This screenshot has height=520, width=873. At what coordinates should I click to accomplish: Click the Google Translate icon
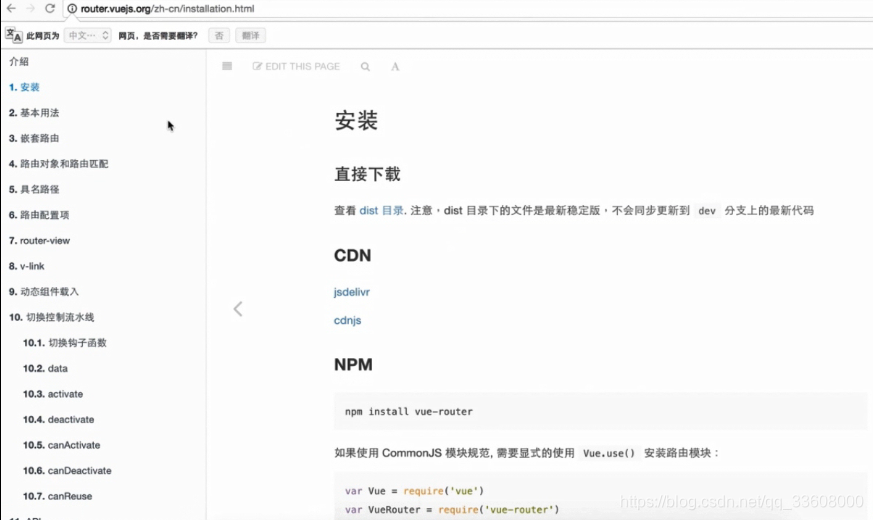[x=14, y=35]
